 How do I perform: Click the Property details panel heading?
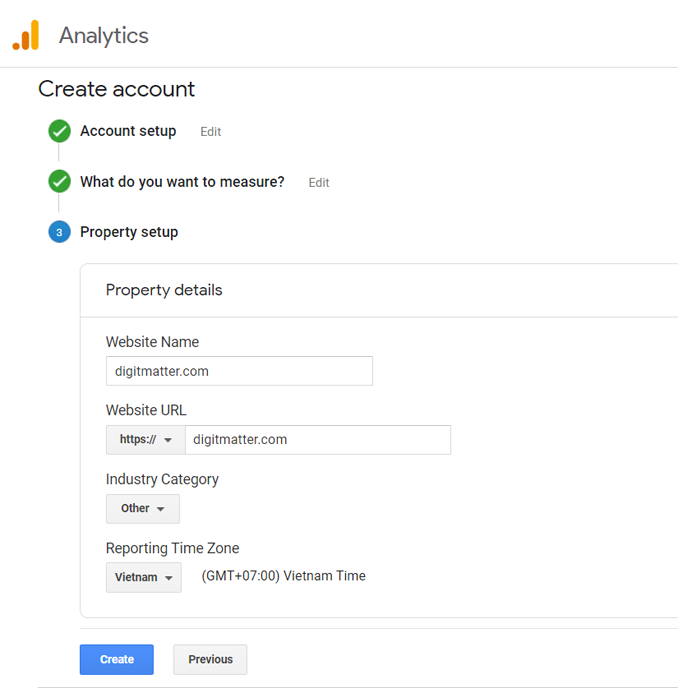click(164, 290)
